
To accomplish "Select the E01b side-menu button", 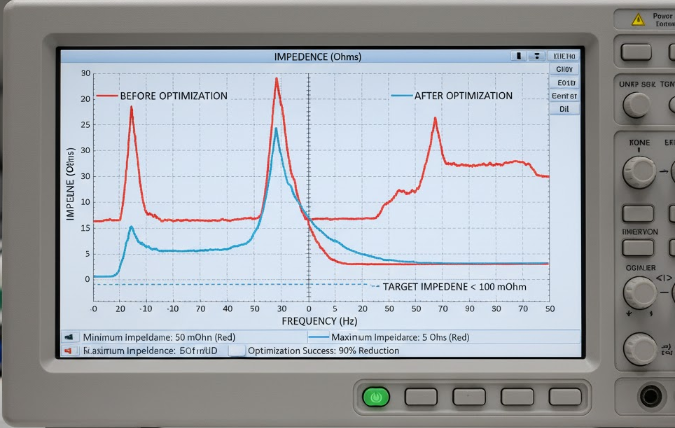I will 565,82.
